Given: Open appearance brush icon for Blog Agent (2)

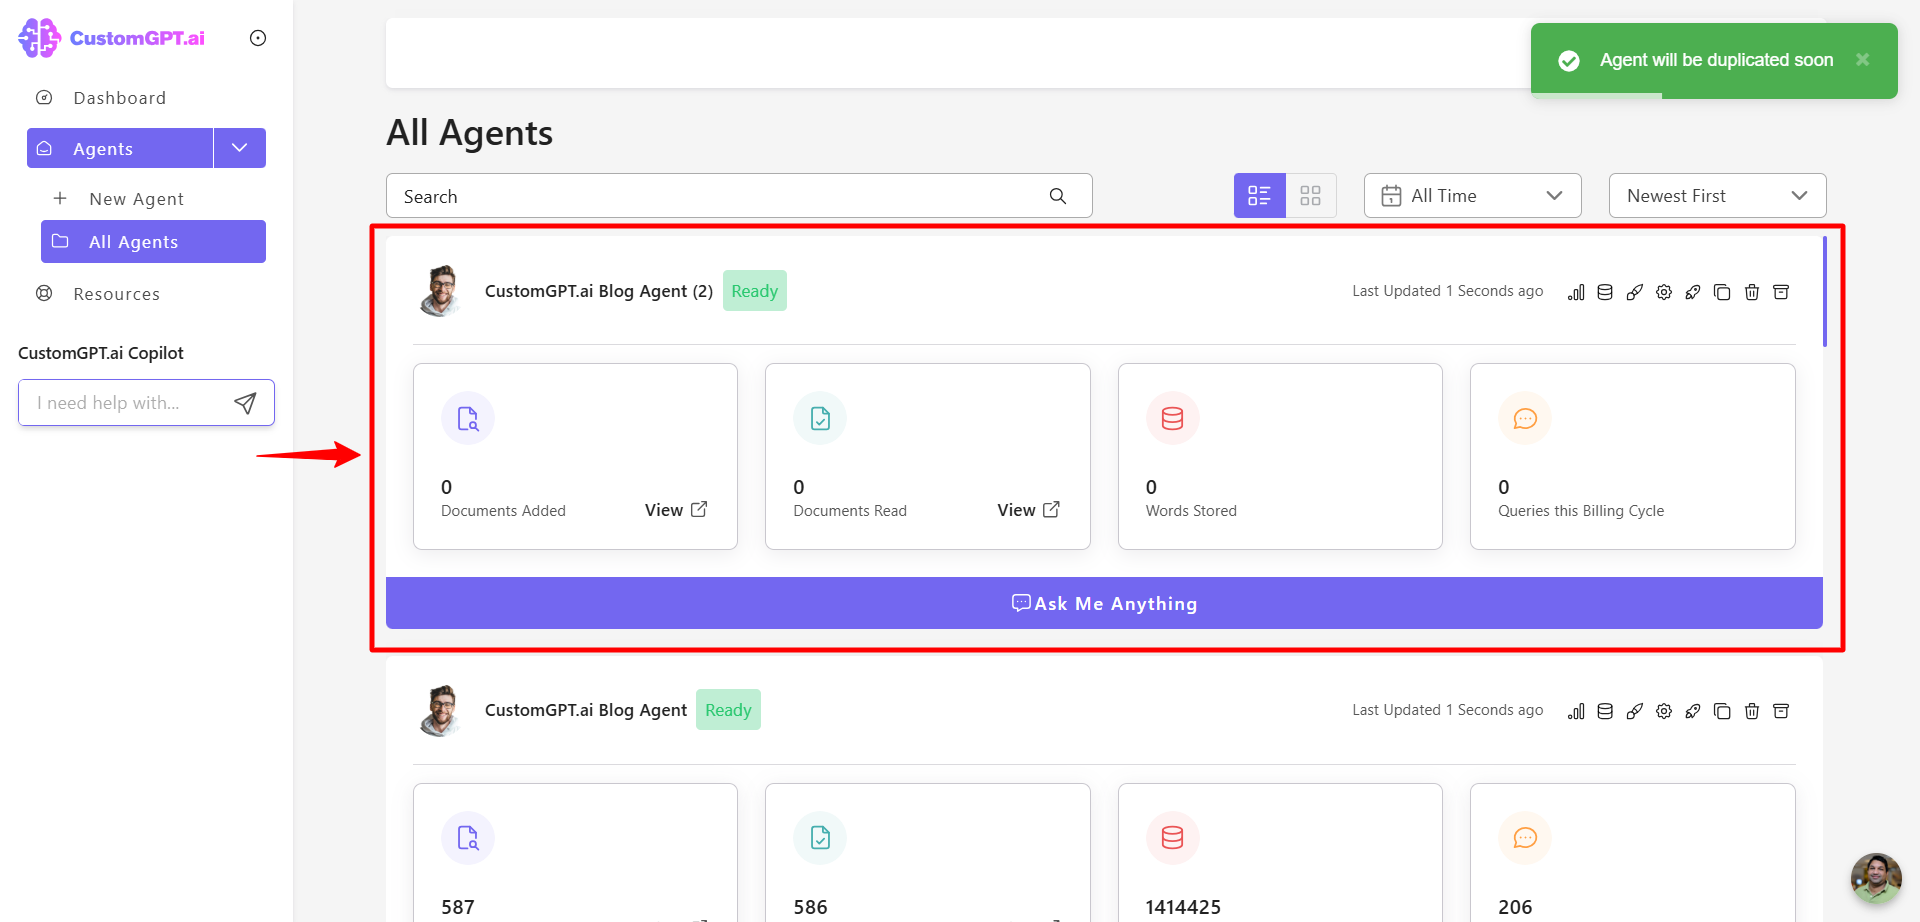Looking at the screenshot, I should [x=1635, y=292].
